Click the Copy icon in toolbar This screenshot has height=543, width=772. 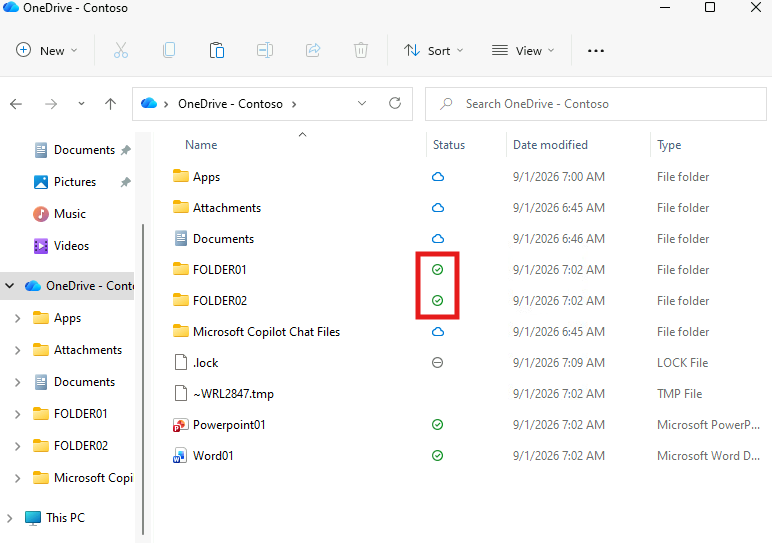169,50
